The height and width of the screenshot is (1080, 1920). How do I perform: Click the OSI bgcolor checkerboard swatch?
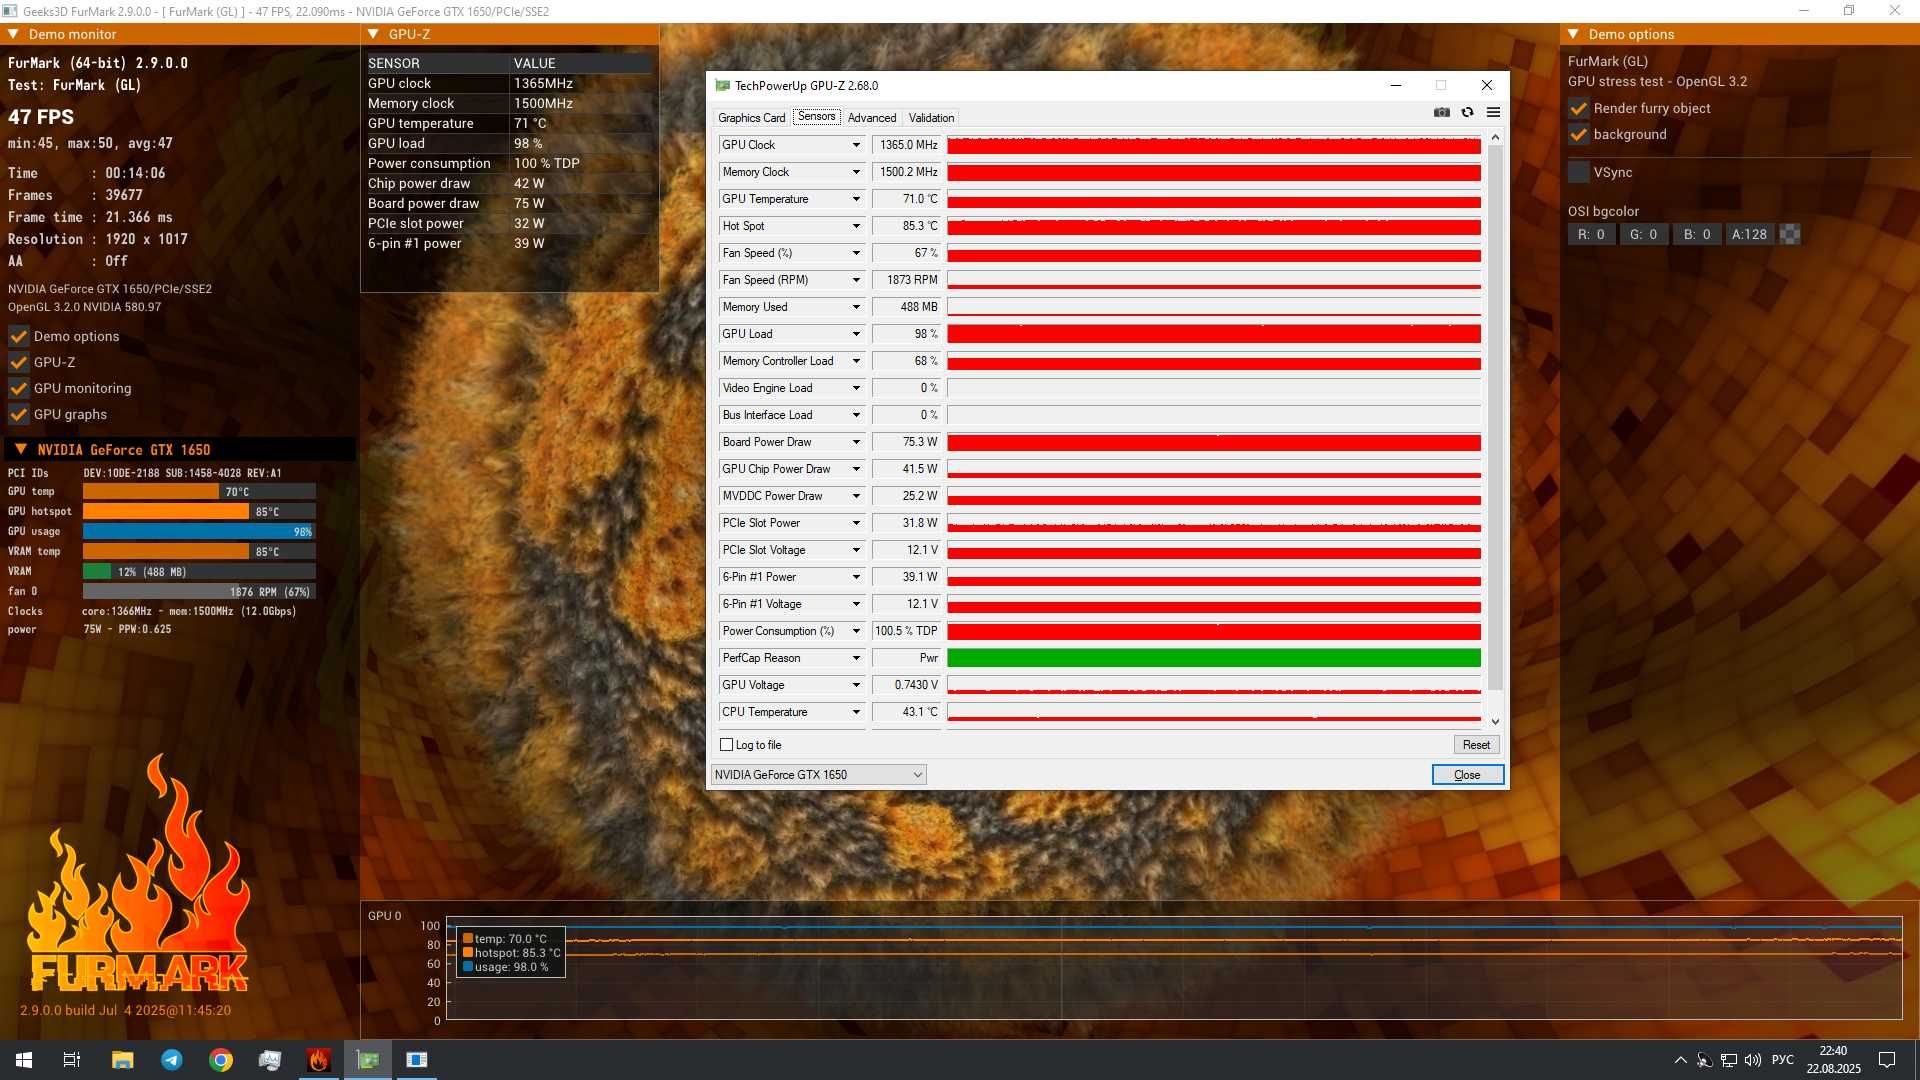[1790, 235]
